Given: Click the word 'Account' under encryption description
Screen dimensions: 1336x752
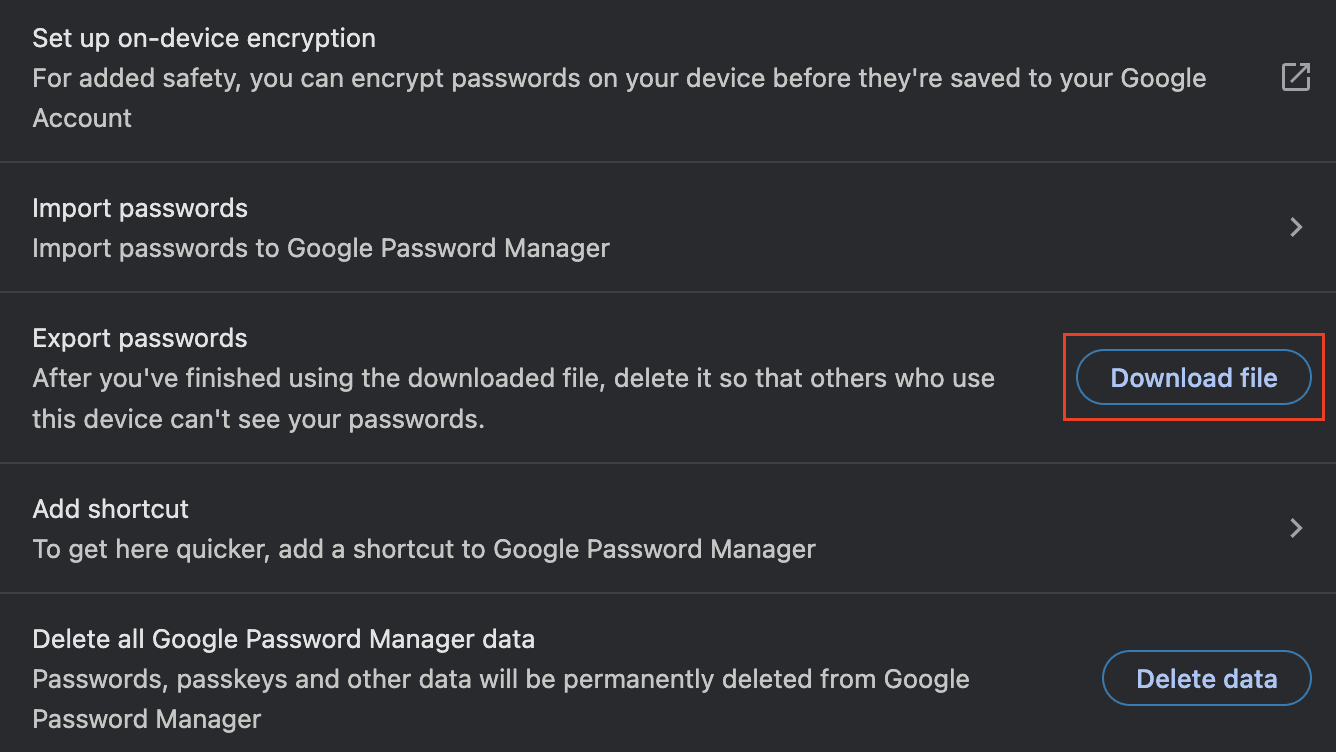Looking at the screenshot, I should point(82,118).
